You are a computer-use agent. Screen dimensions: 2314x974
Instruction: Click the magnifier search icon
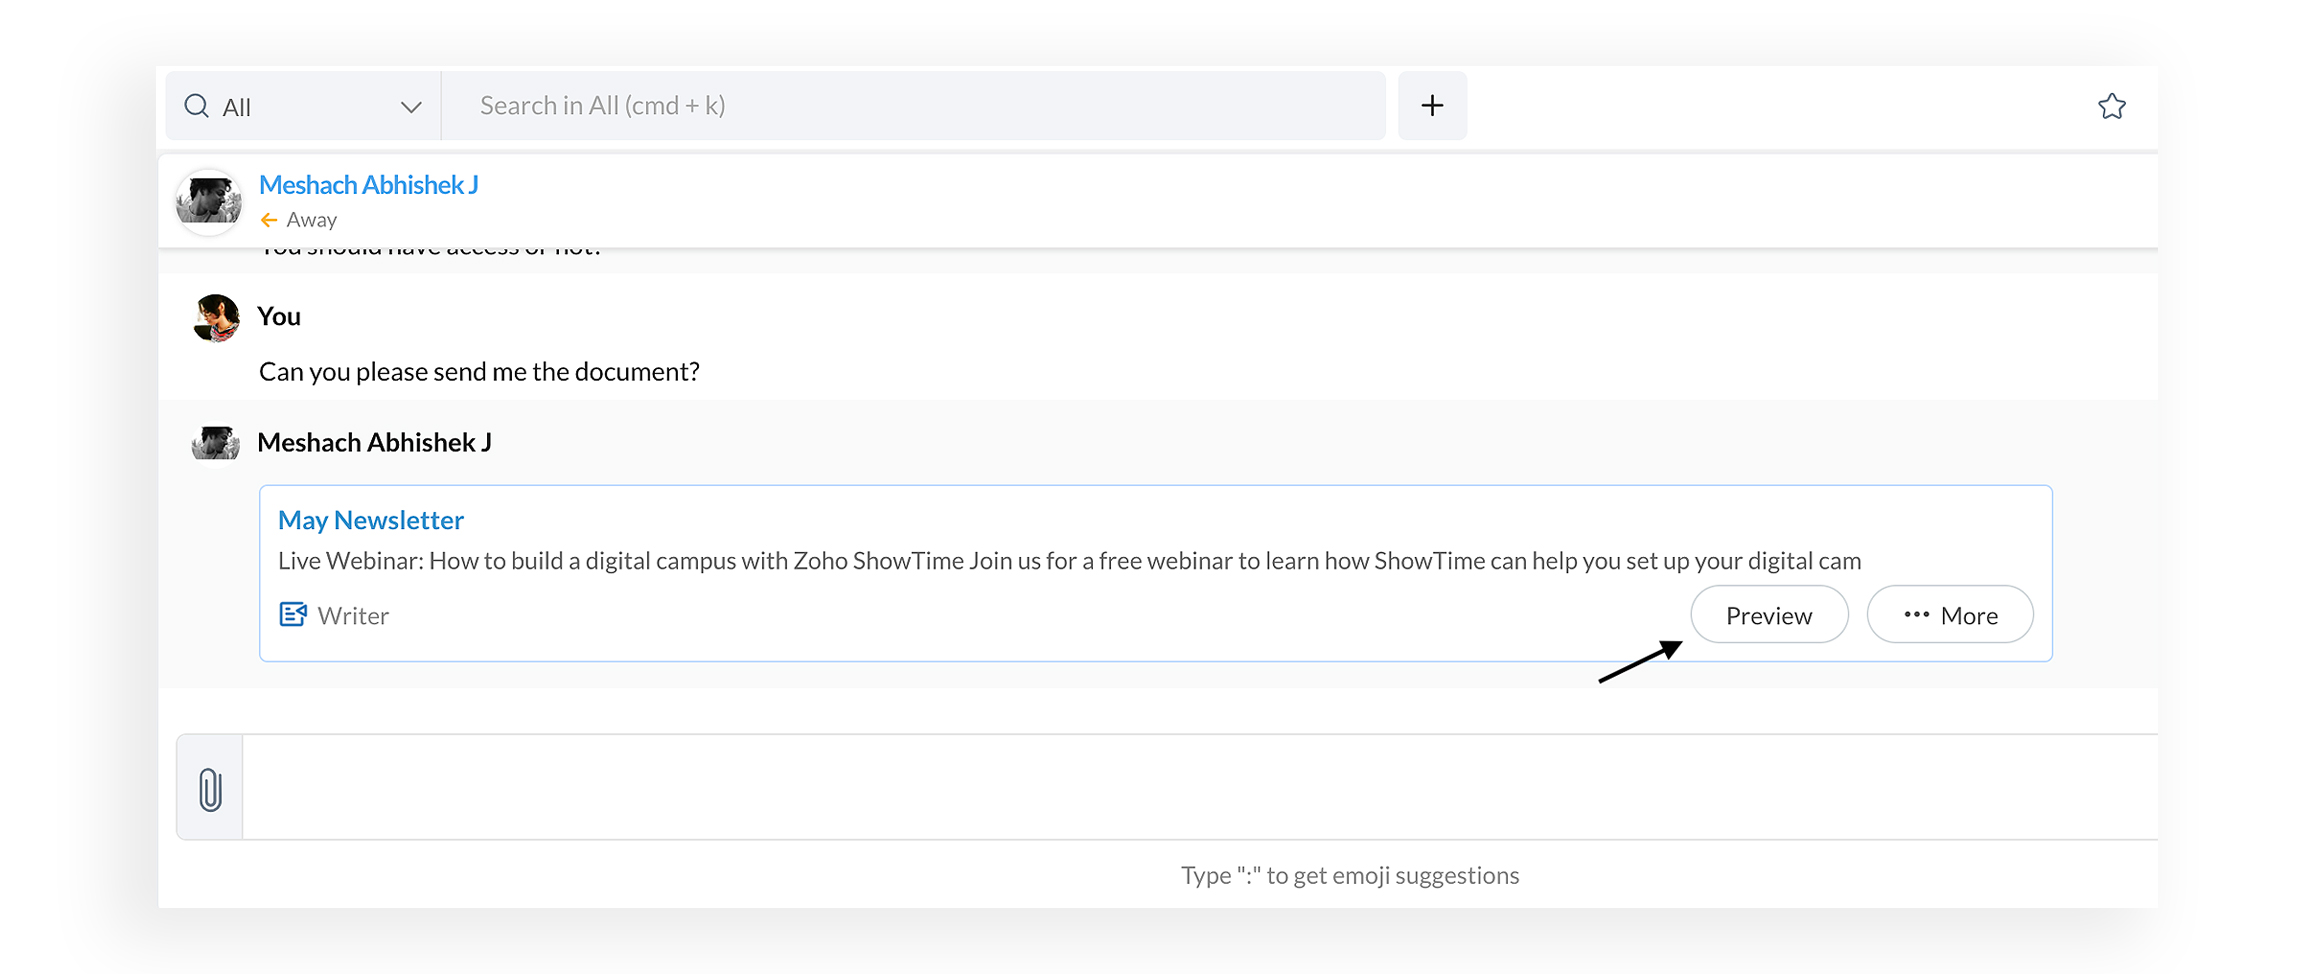coord(197,106)
